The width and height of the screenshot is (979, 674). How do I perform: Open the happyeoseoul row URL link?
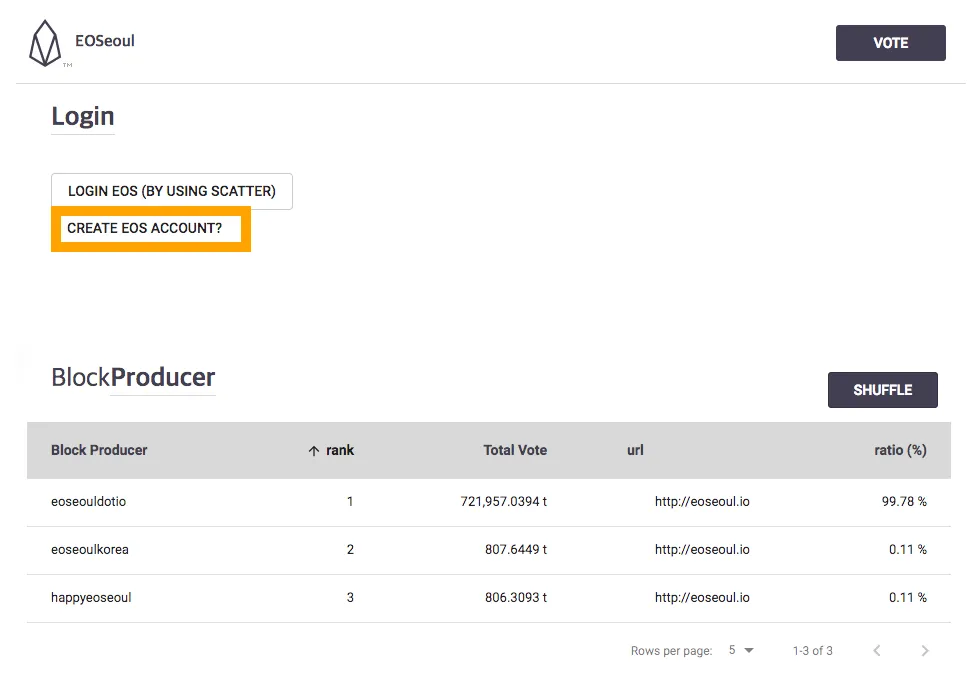pyautogui.click(x=702, y=598)
